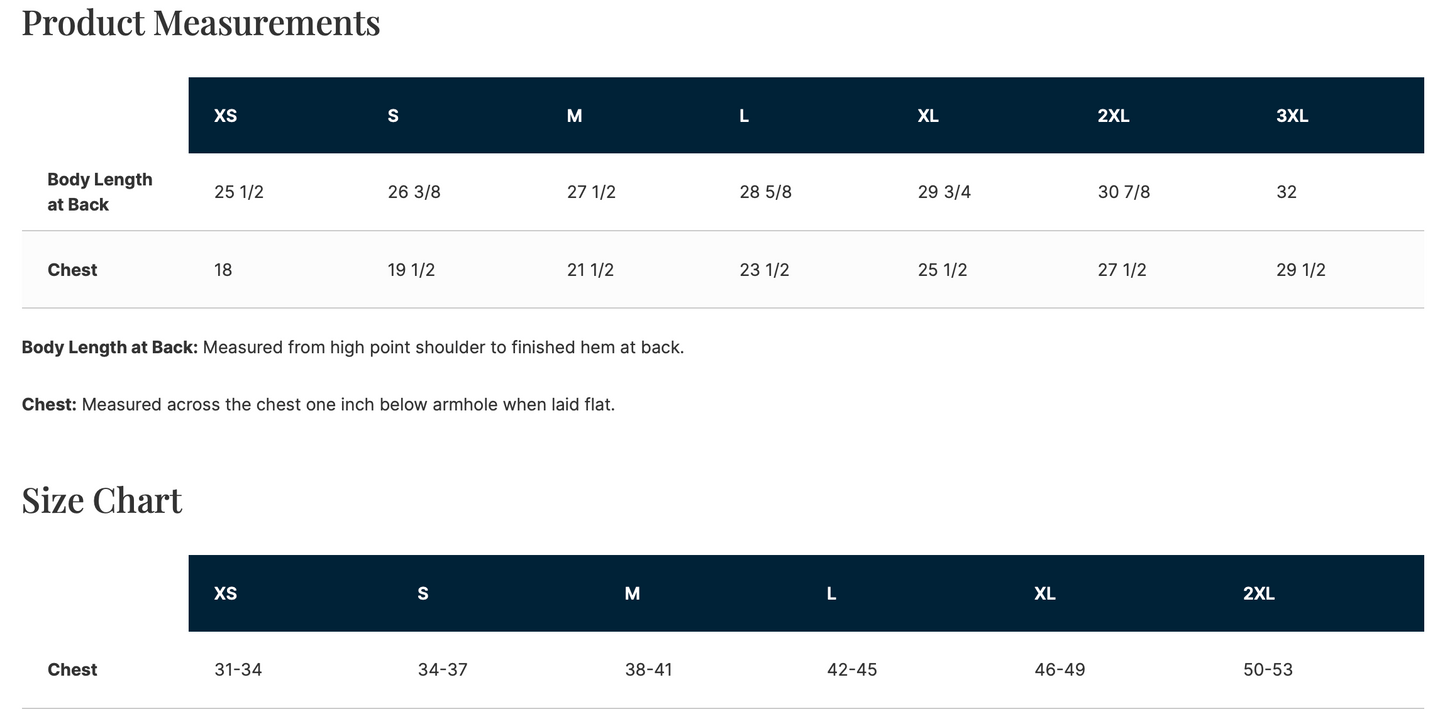The image size is (1445, 709).
Task: Click the Chest row label in Product Measurements
Action: pyautogui.click(x=72, y=270)
